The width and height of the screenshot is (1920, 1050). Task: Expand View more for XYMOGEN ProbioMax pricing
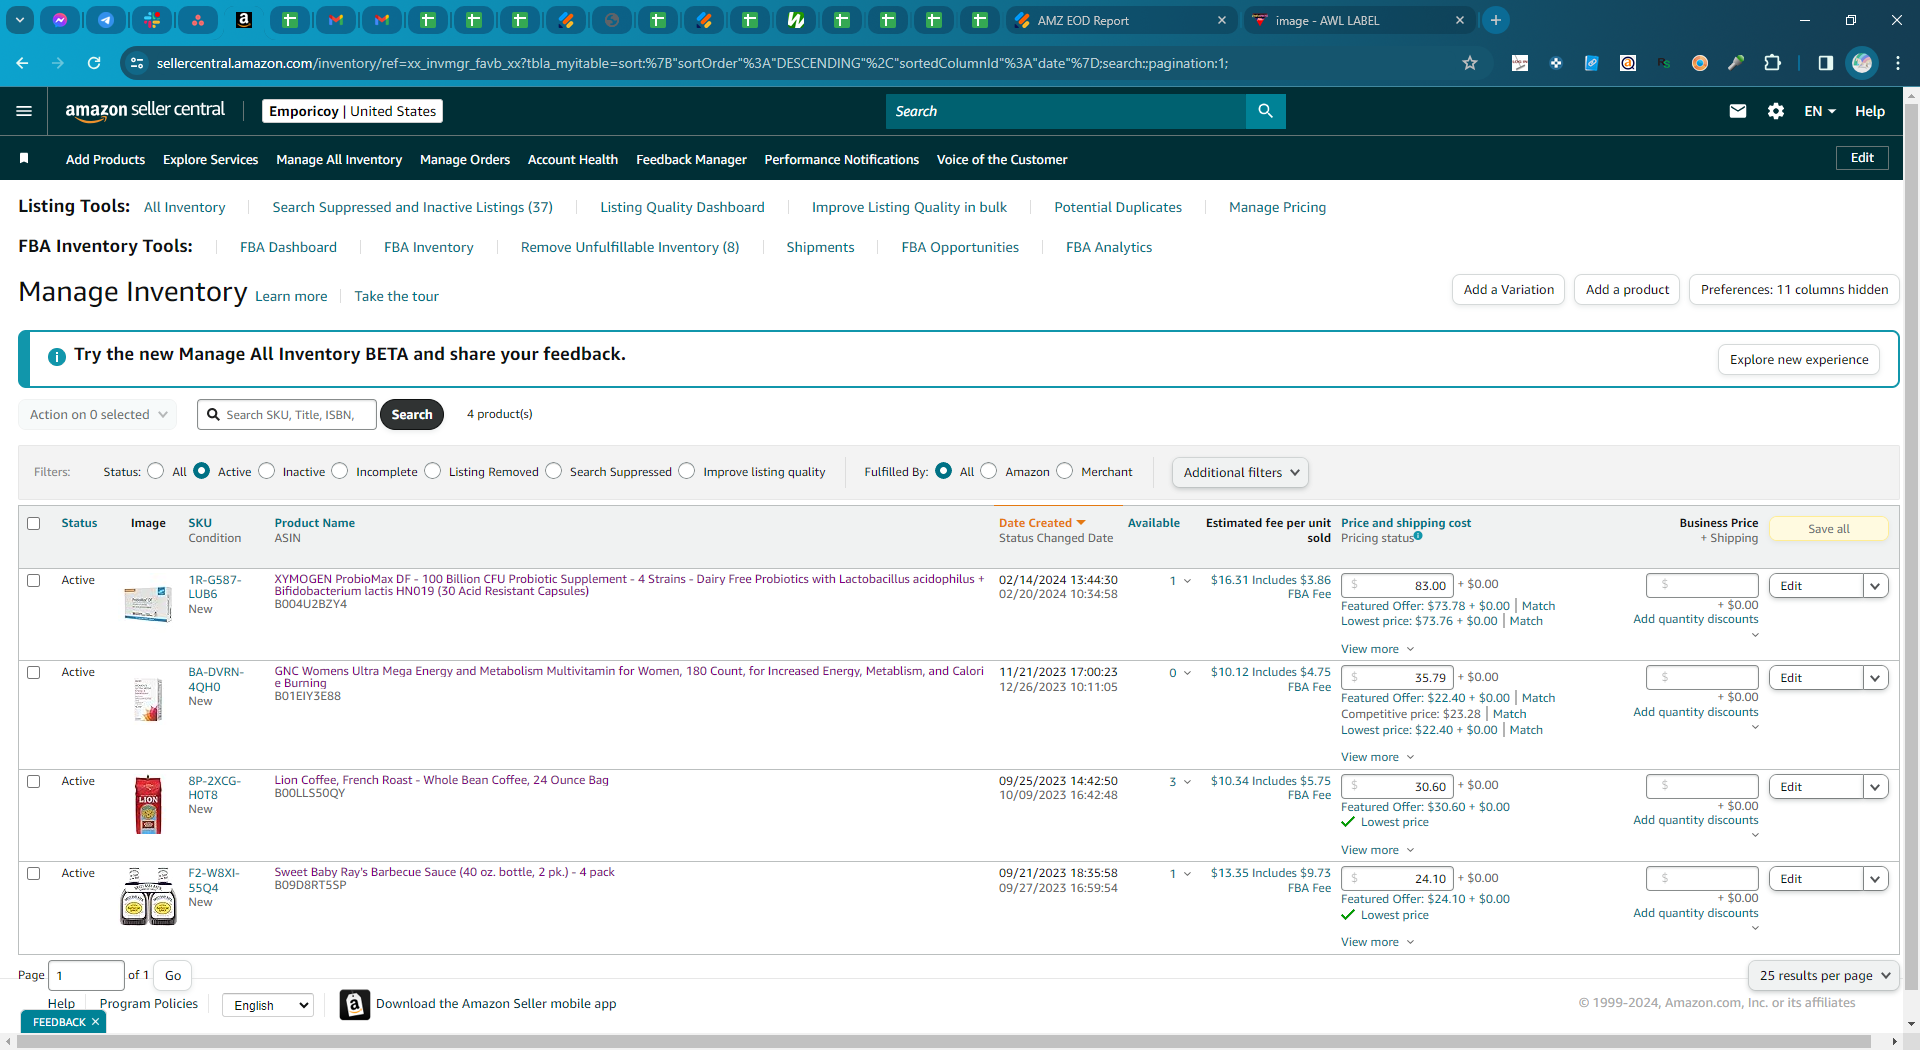click(1378, 649)
